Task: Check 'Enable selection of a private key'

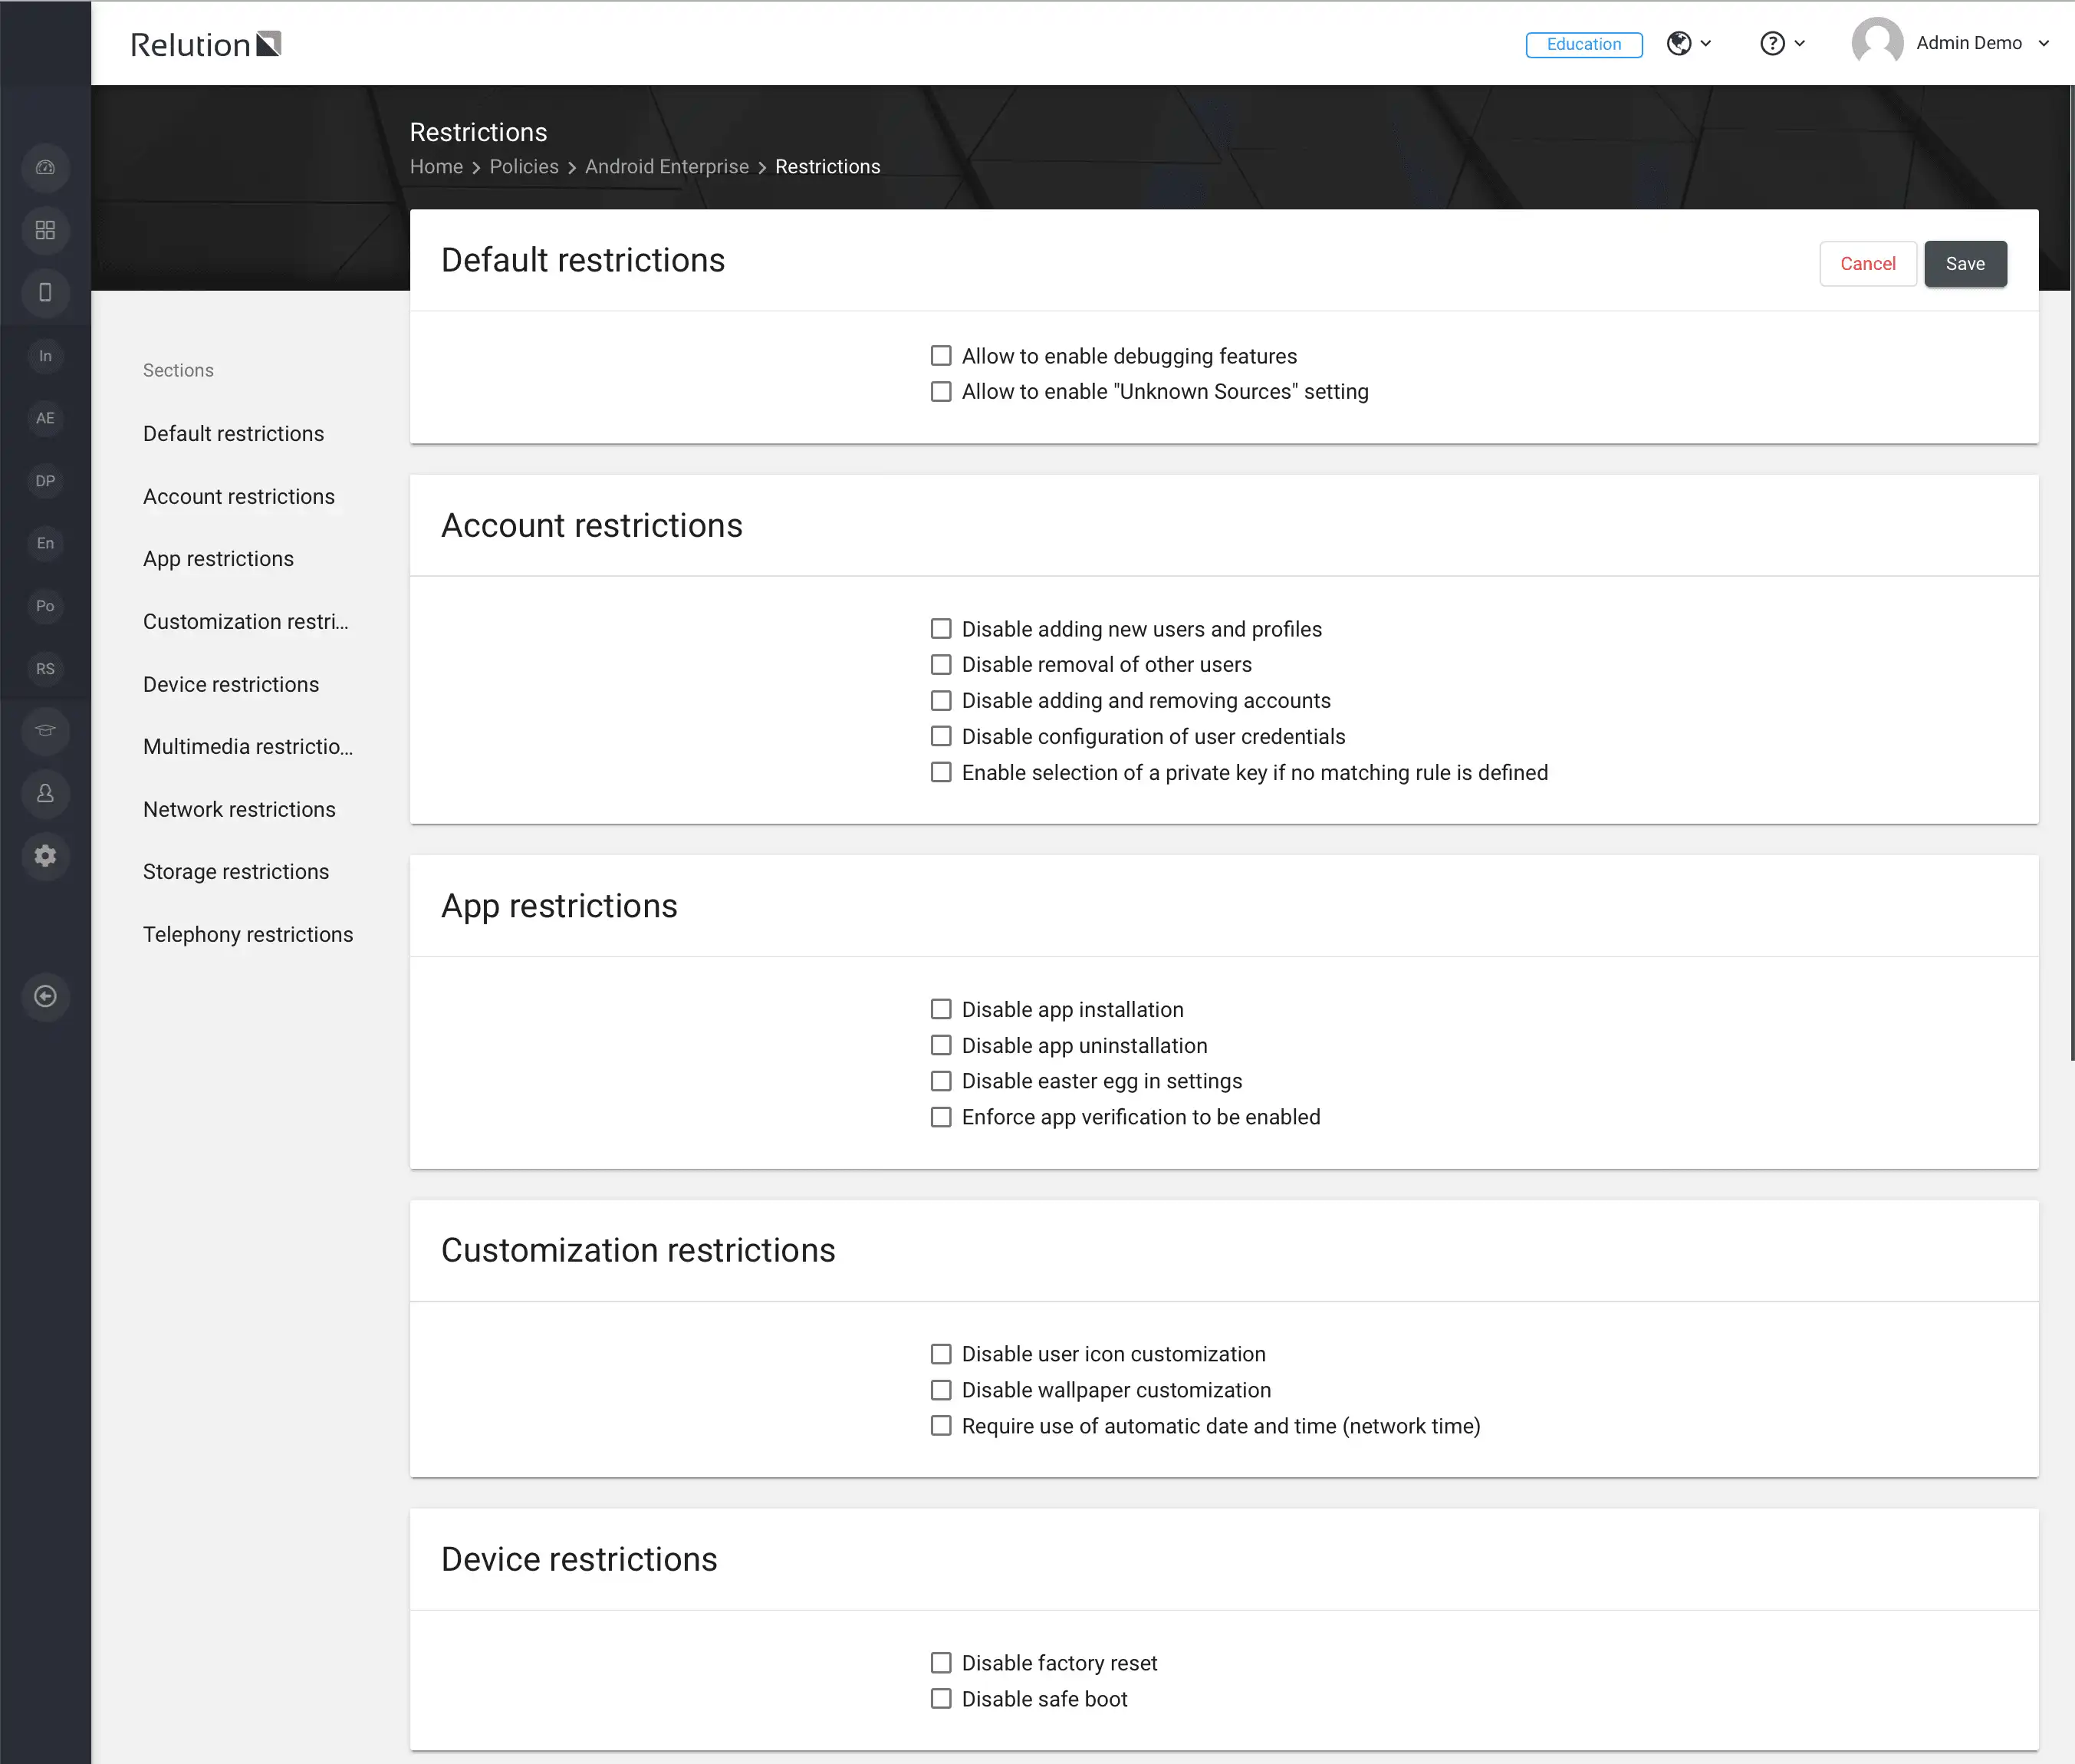Action: [941, 773]
